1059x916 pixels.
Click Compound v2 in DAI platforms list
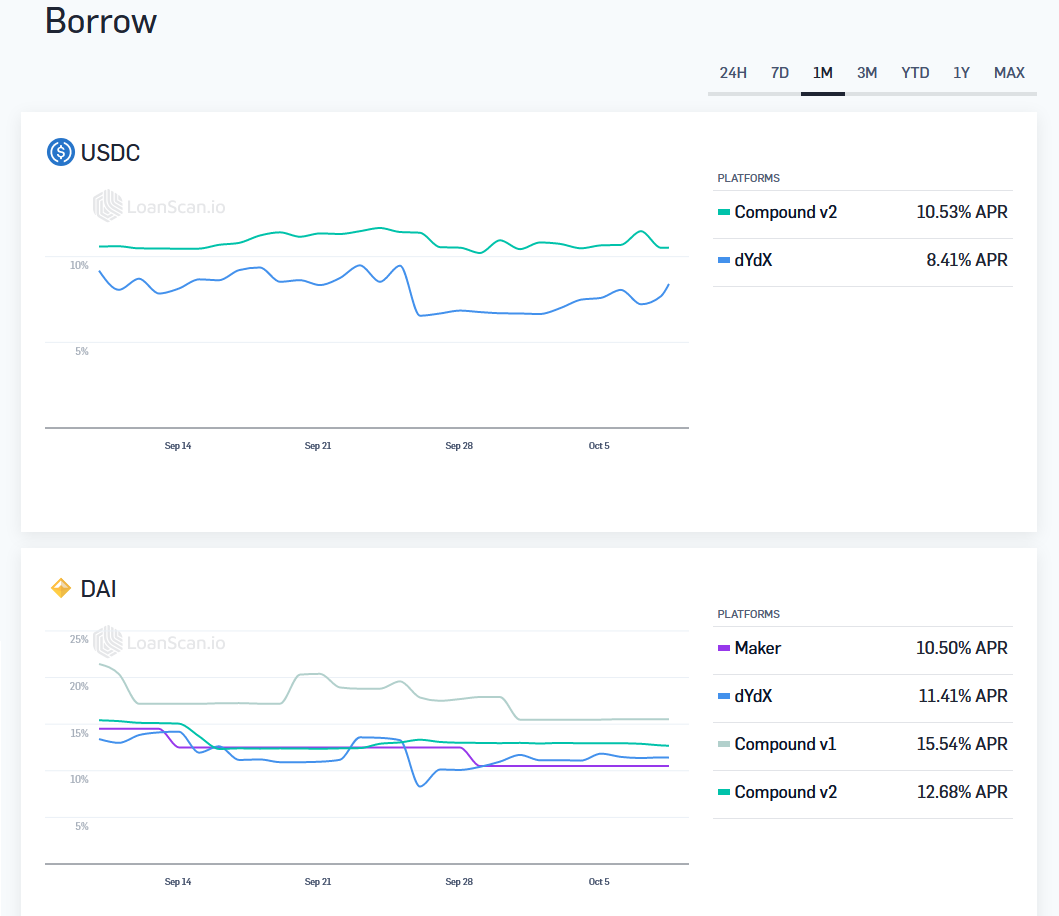(x=785, y=792)
